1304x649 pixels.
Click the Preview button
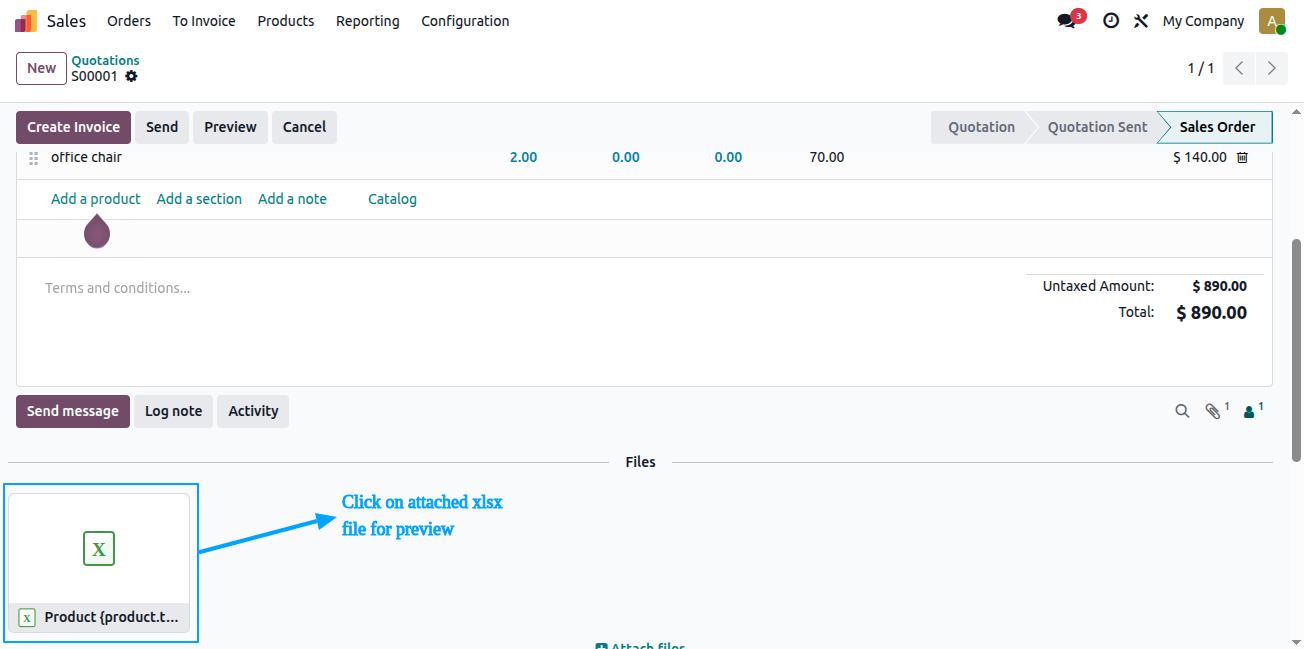pos(231,127)
